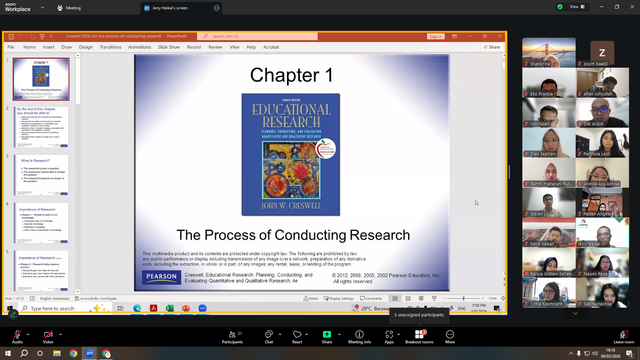The image size is (640, 360).
Task: Open the Zoom View layout button
Action: click(x=577, y=7)
